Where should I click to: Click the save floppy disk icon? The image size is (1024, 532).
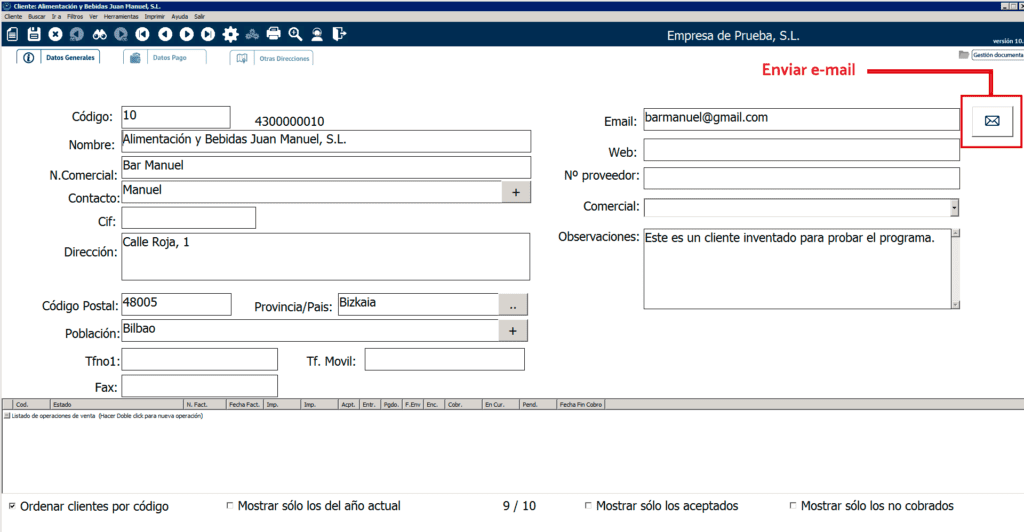click(34, 34)
